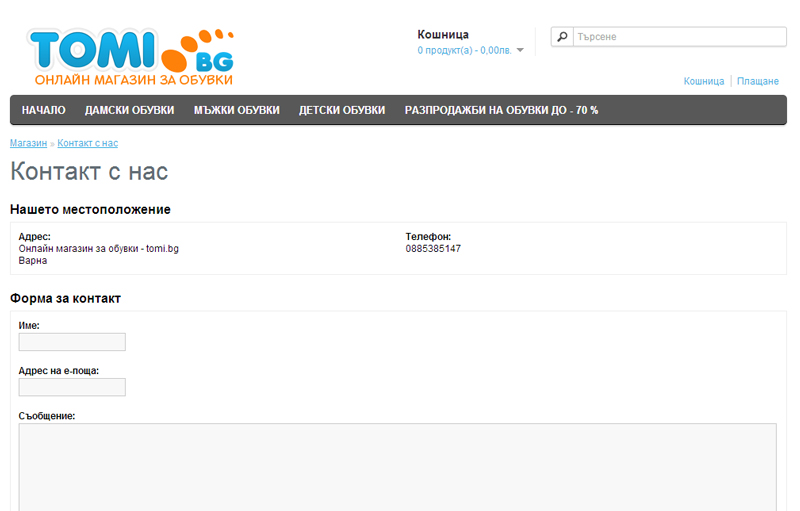Expand the cart dropdown arrow
This screenshot has height=511, width=800.
point(520,50)
